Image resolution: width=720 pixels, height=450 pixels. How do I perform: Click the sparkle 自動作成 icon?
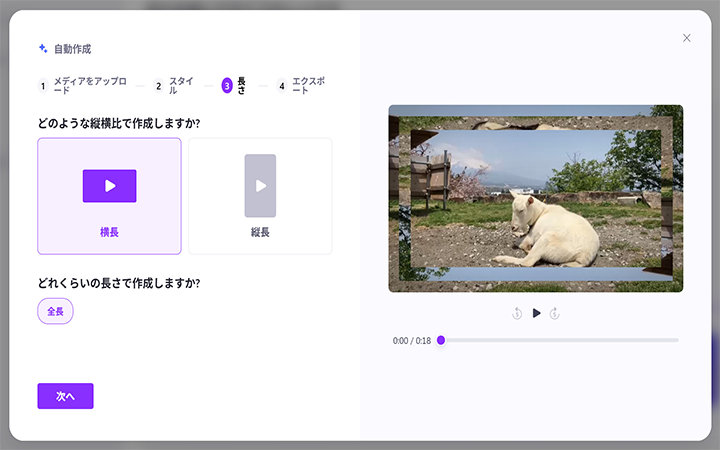coord(43,49)
